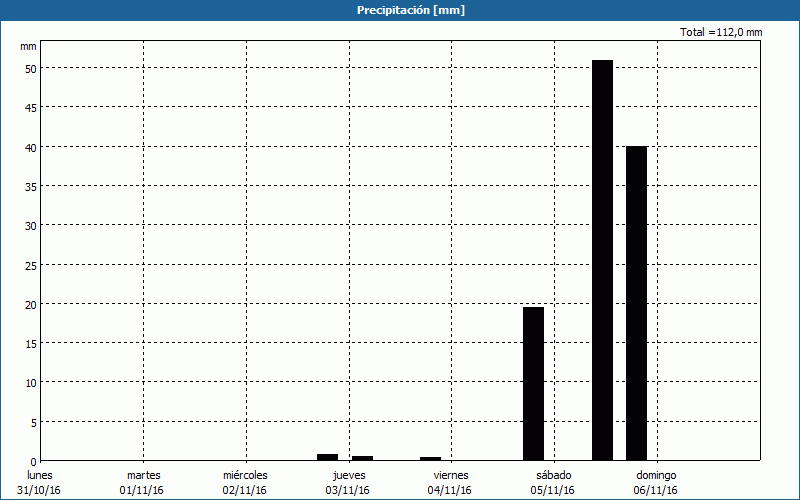Click the 'Total =112,0 mm' label

click(x=721, y=32)
